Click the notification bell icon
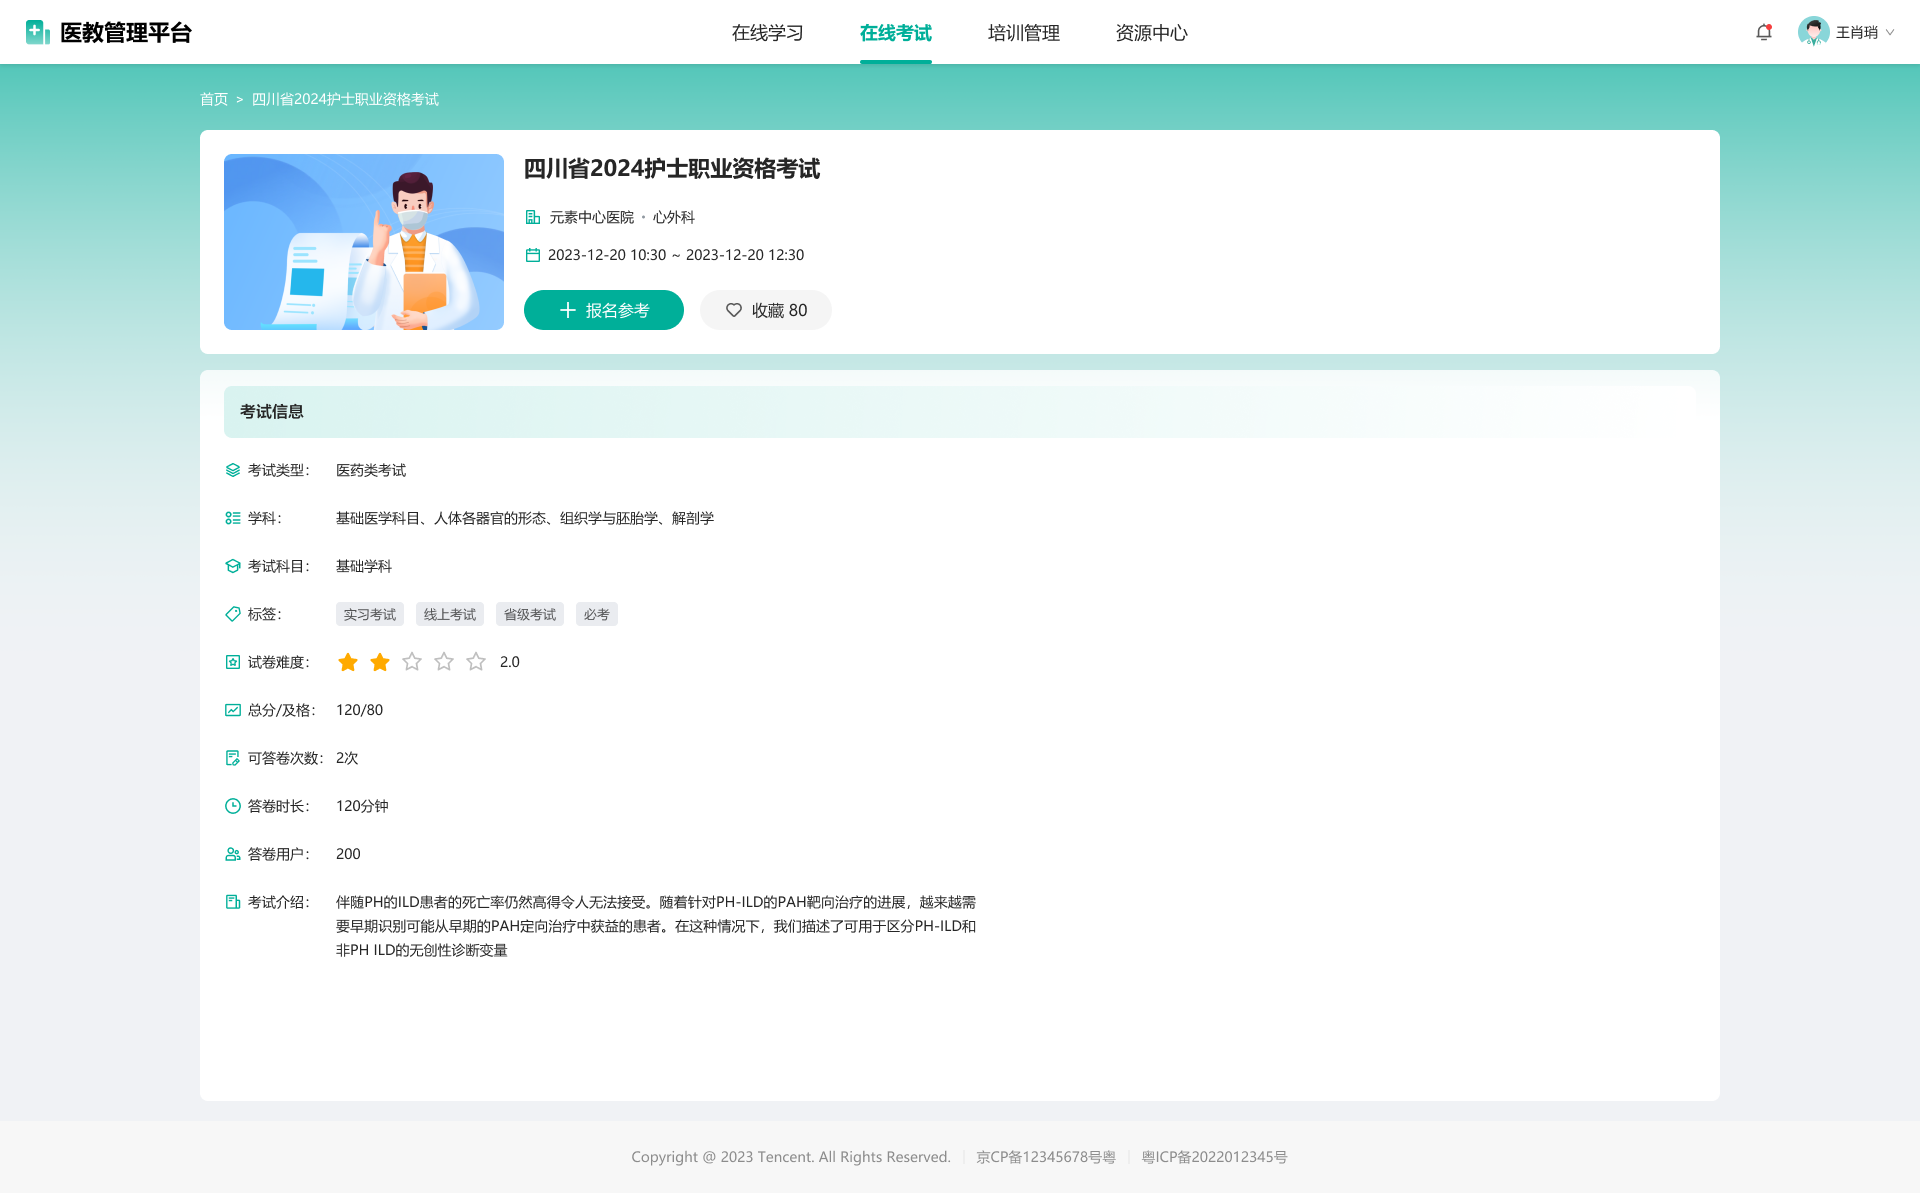Viewport: 1920px width, 1193px height. [1764, 32]
